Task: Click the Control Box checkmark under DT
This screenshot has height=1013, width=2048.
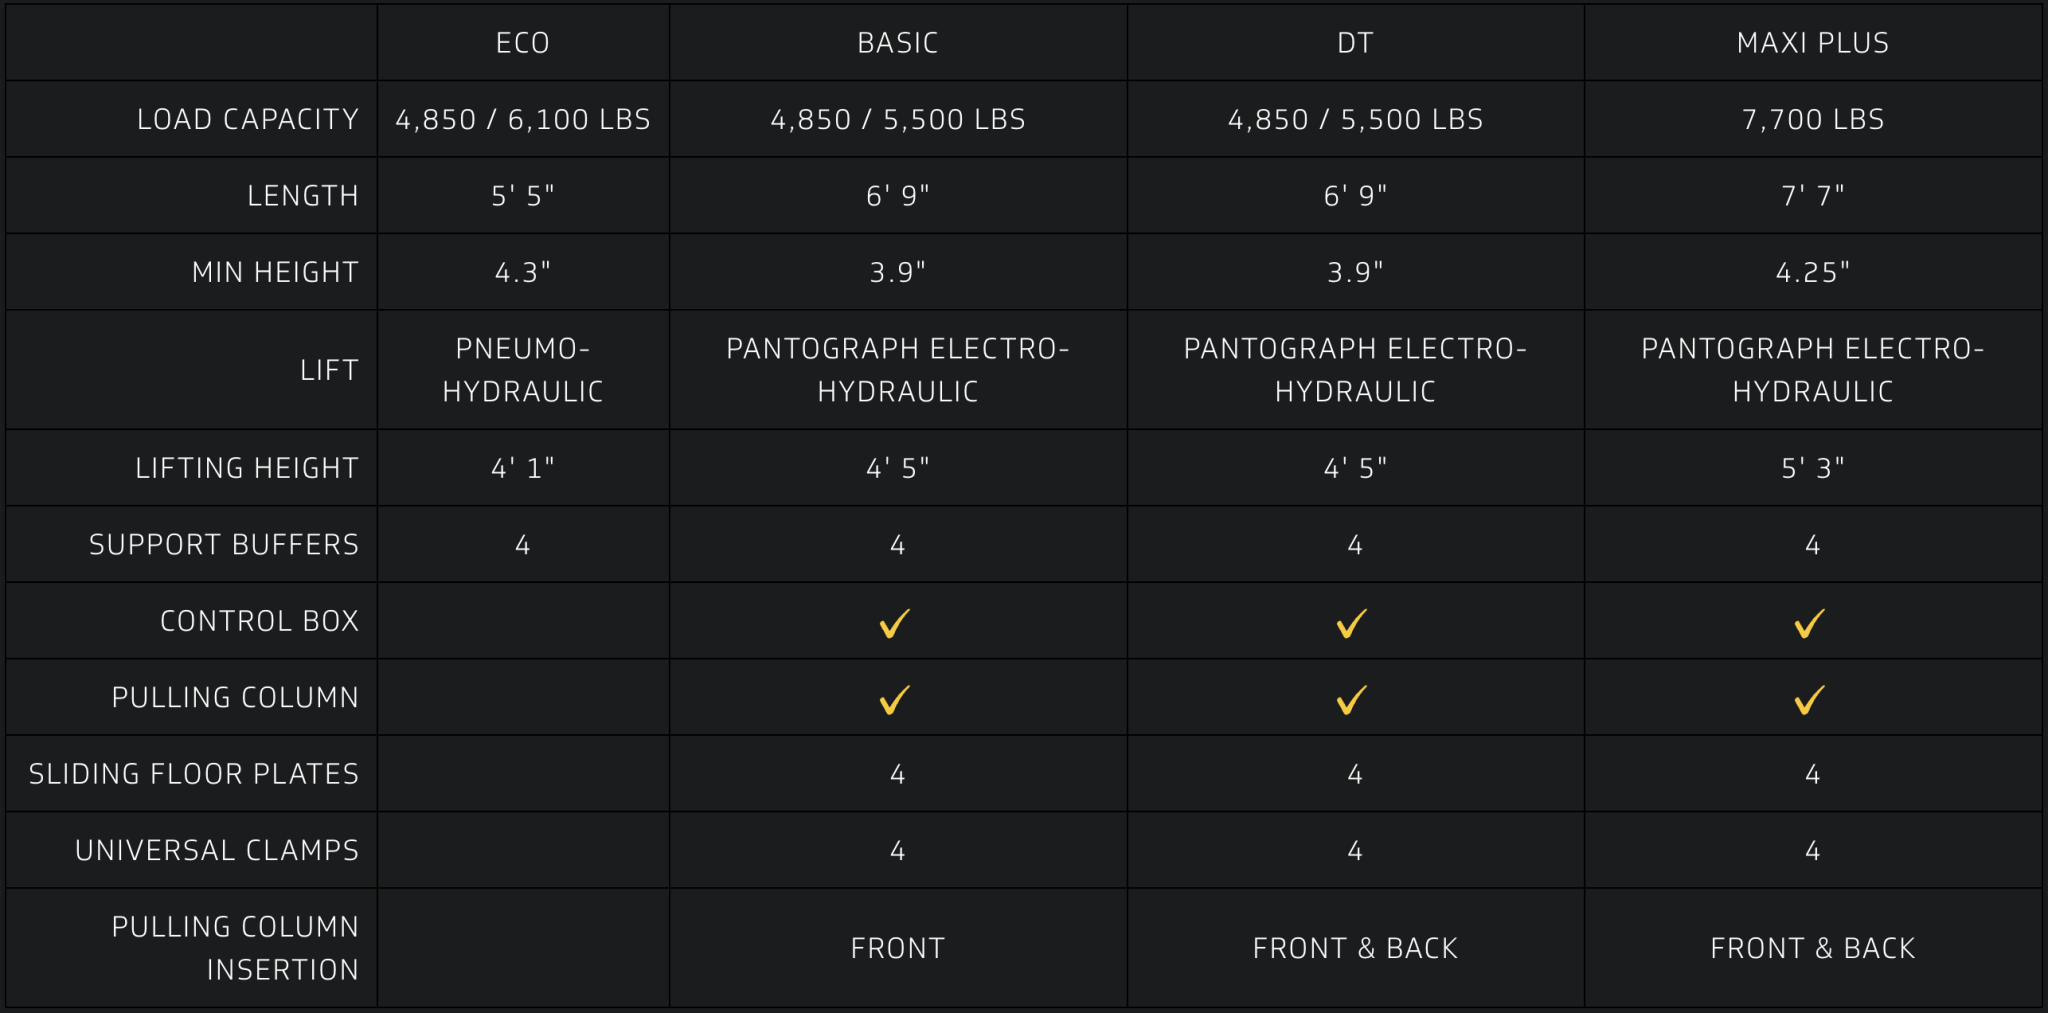Action: [1352, 623]
